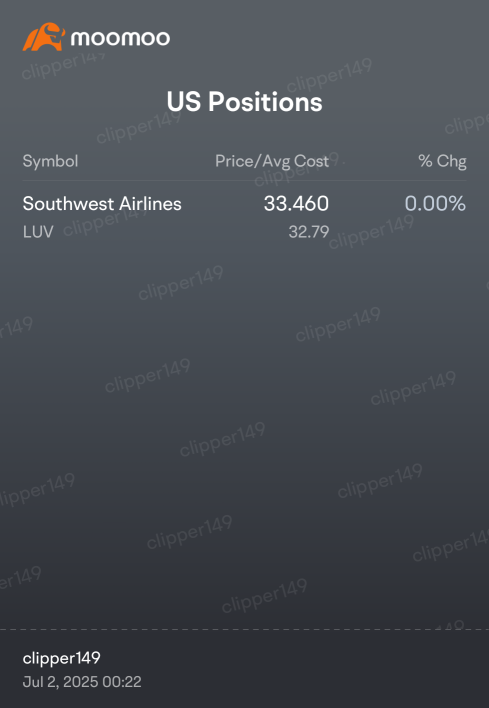Click the LUV ticker symbol
This screenshot has height=708, width=489.
(x=38, y=232)
